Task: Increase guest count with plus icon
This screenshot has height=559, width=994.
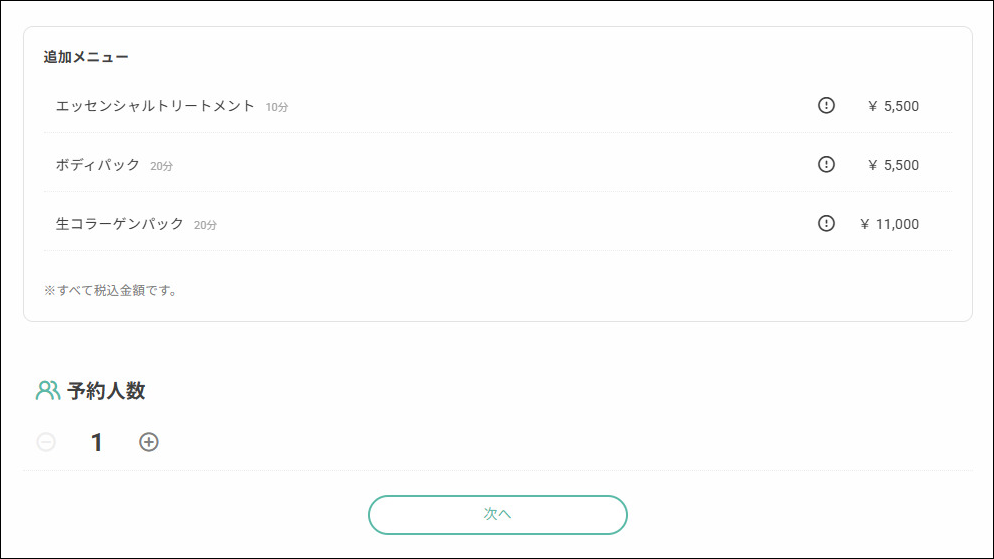Action: 149,442
